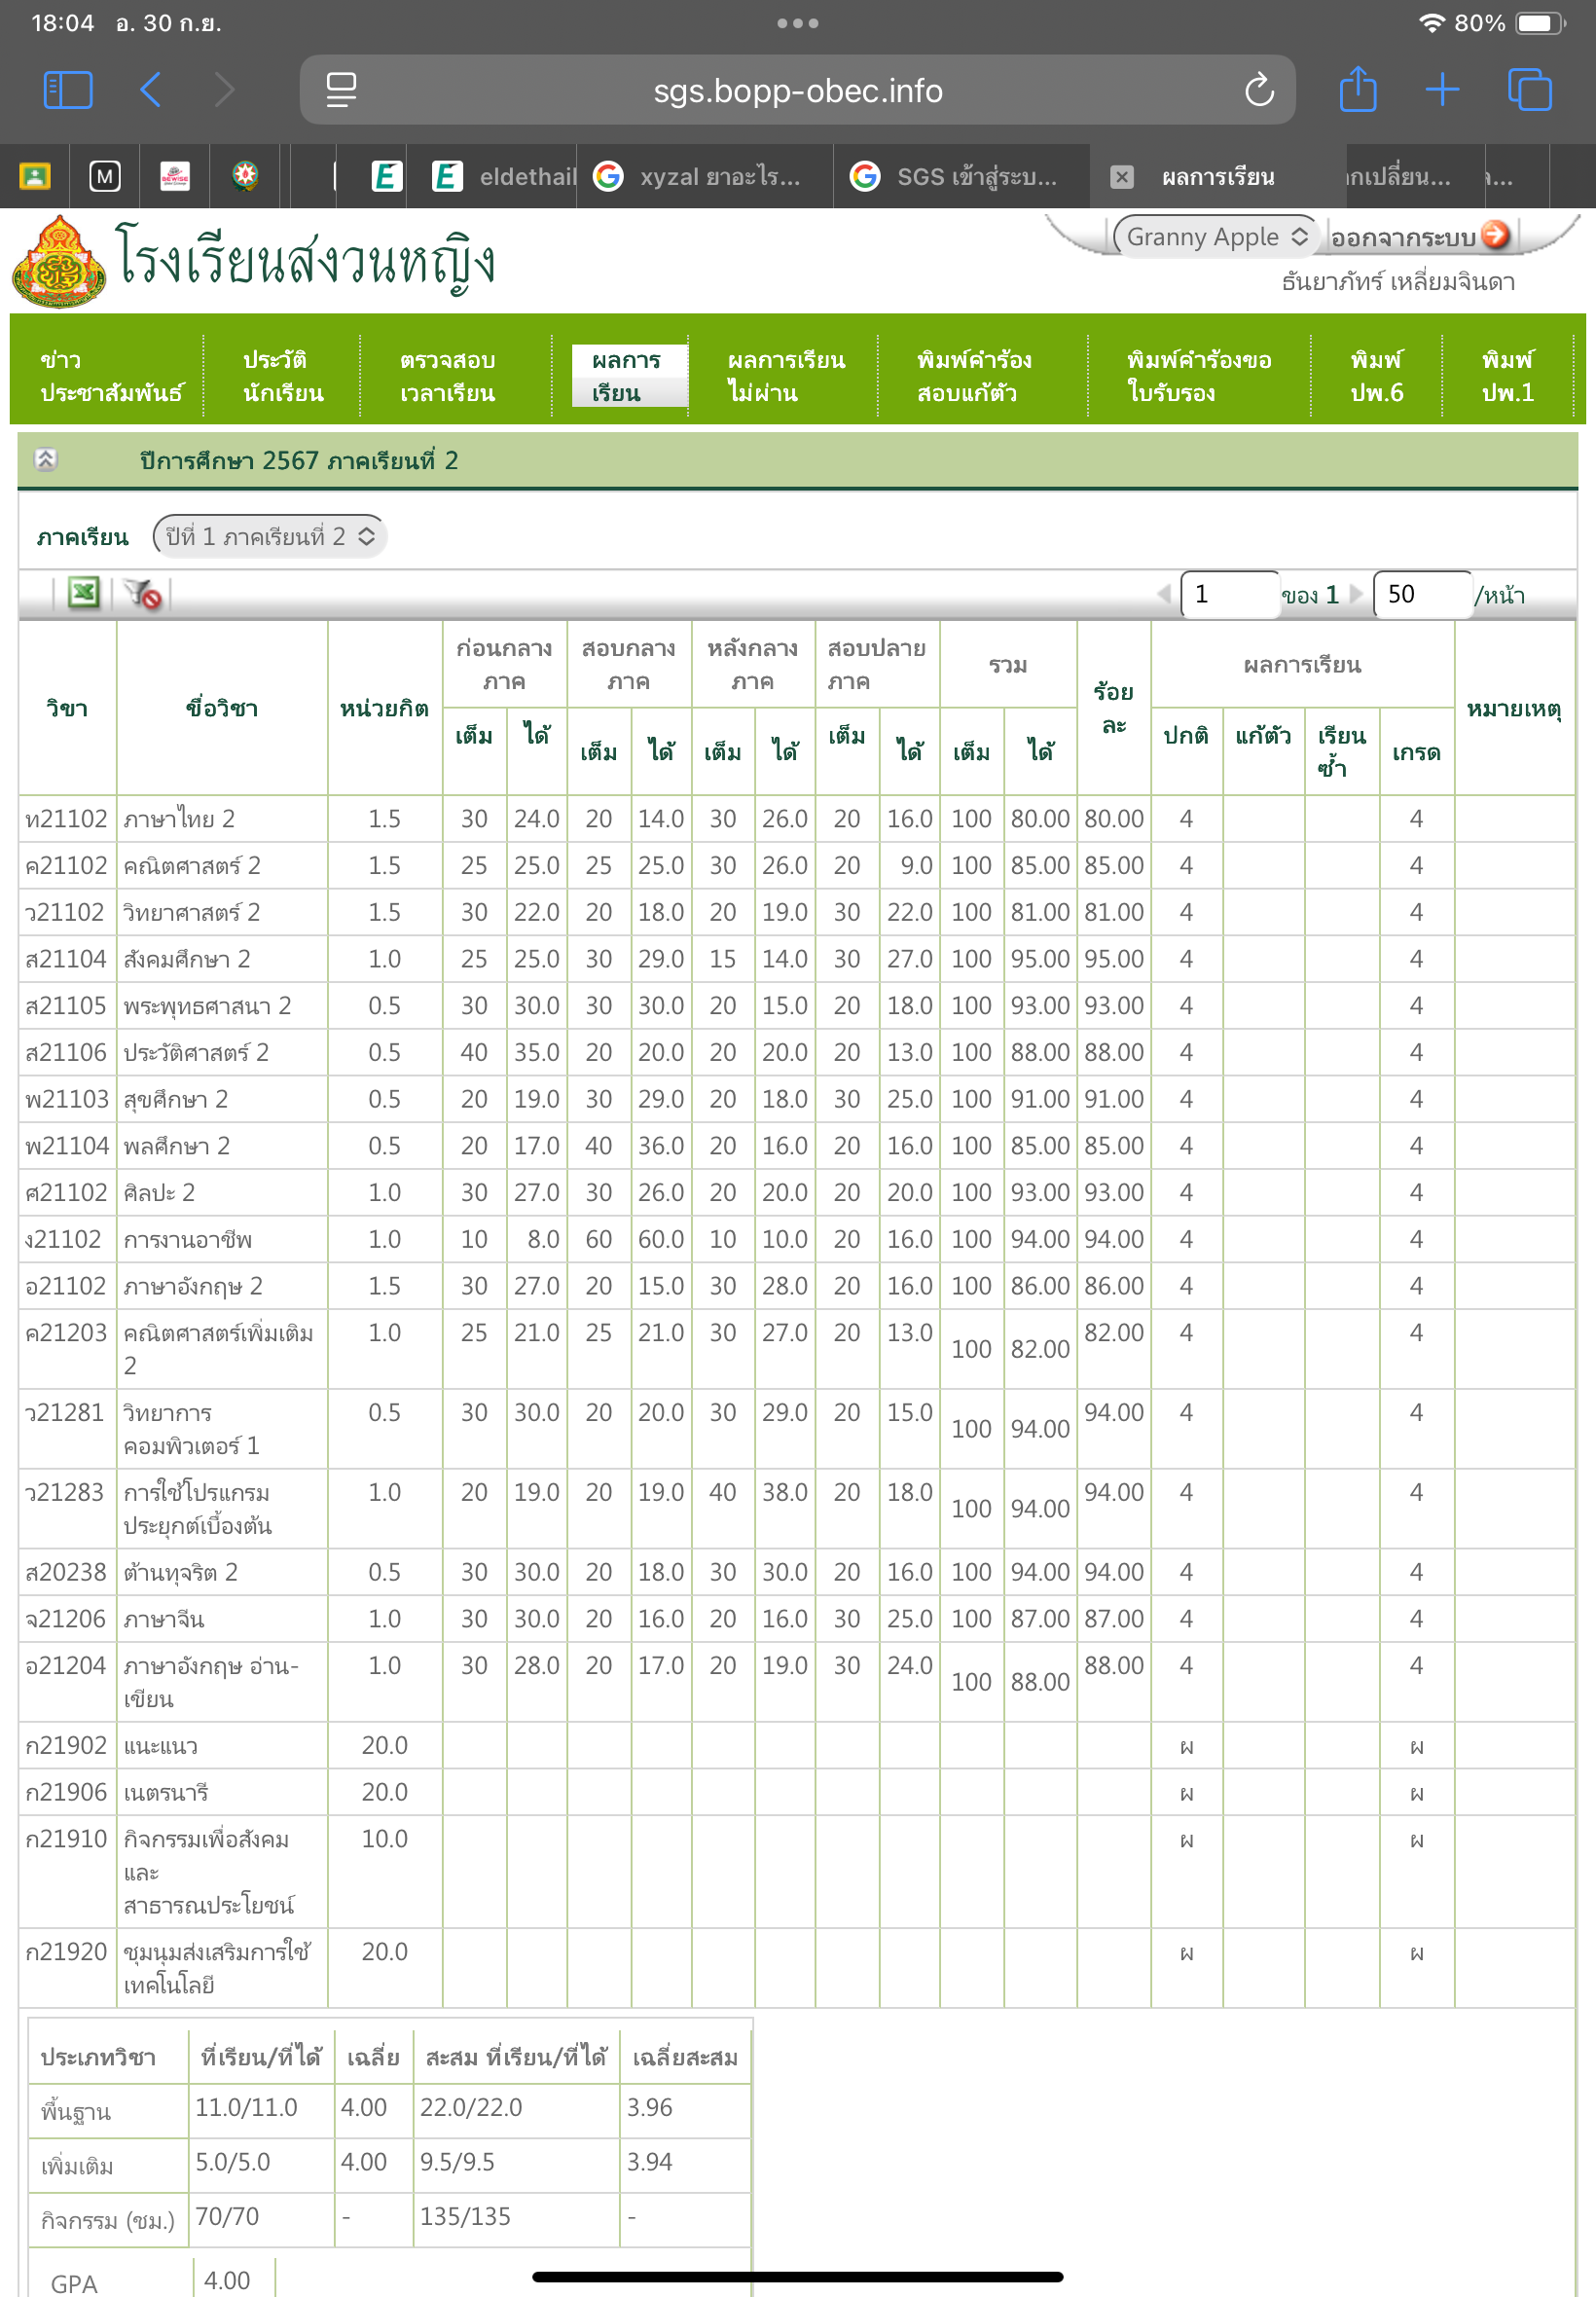Screen dimensions: 1596x2297
Task: Click the page number input field
Action: [x=1228, y=594]
